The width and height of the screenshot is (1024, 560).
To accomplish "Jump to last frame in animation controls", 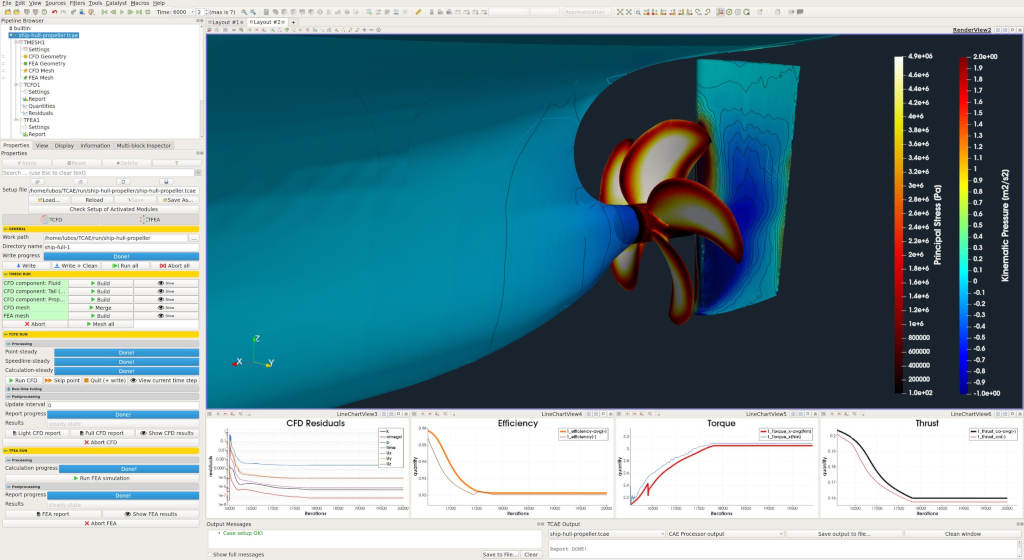I will click(139, 12).
